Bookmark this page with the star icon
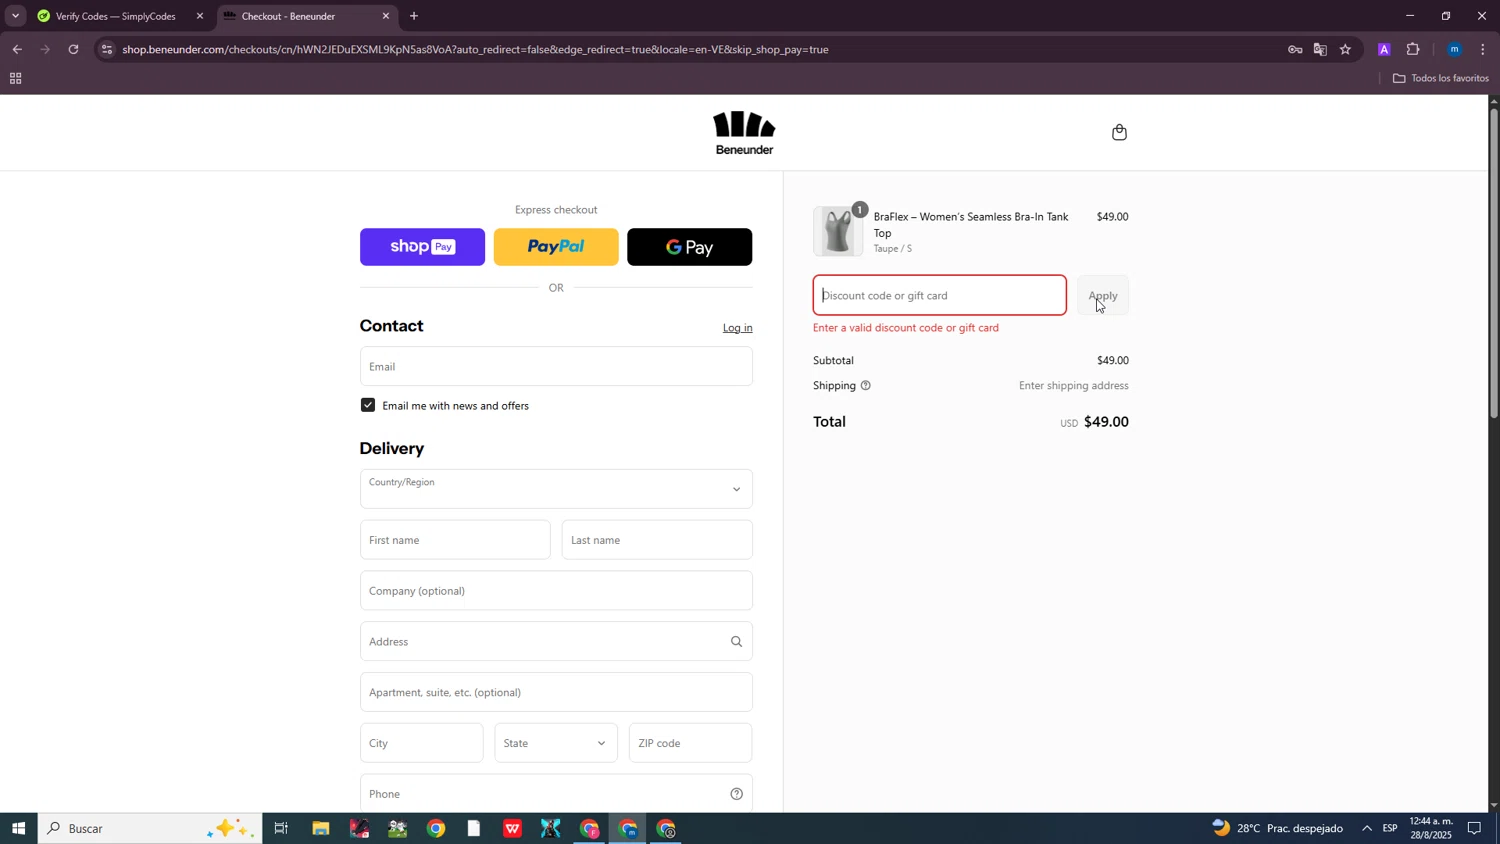 click(1345, 49)
